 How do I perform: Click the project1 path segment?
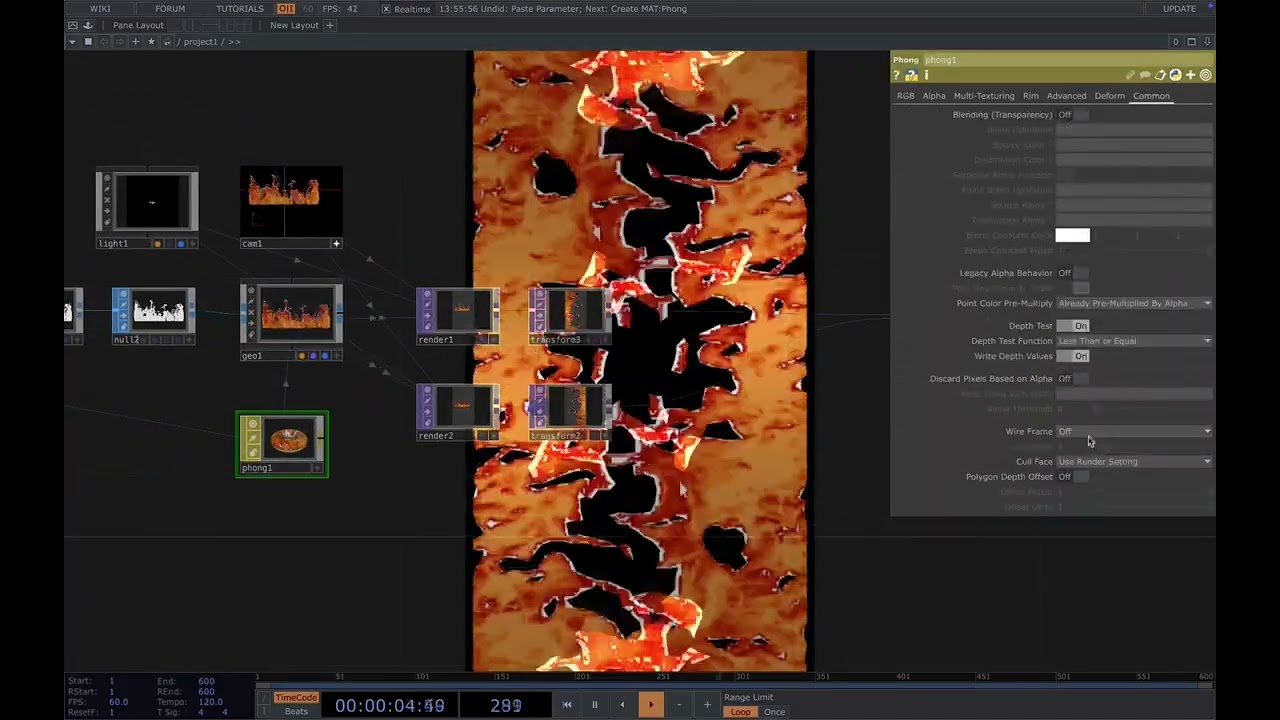tap(200, 42)
